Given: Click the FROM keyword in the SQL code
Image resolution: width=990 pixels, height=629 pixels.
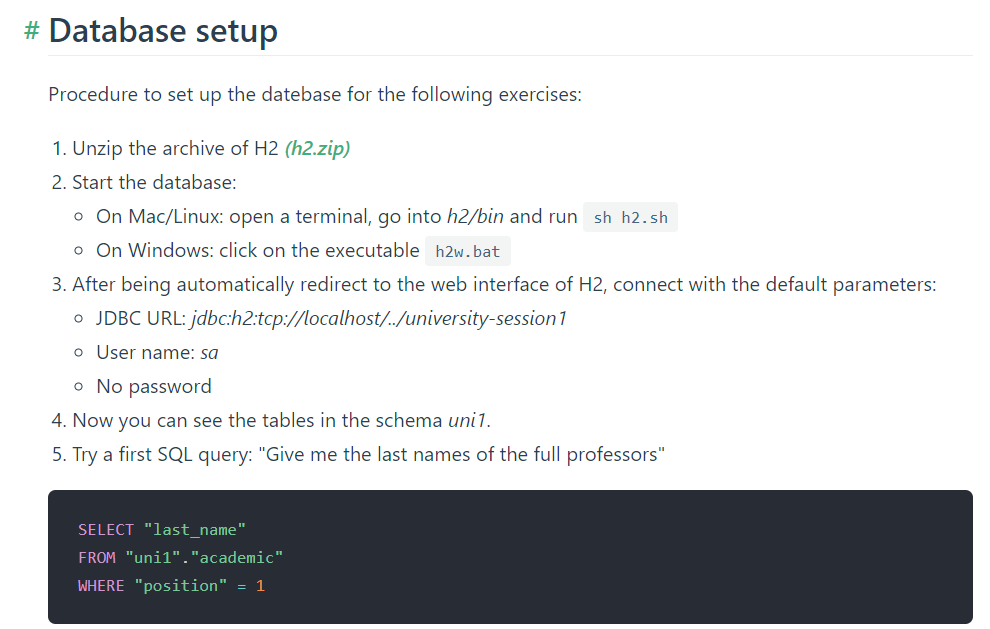Looking at the screenshot, I should pyautogui.click(x=97, y=558).
